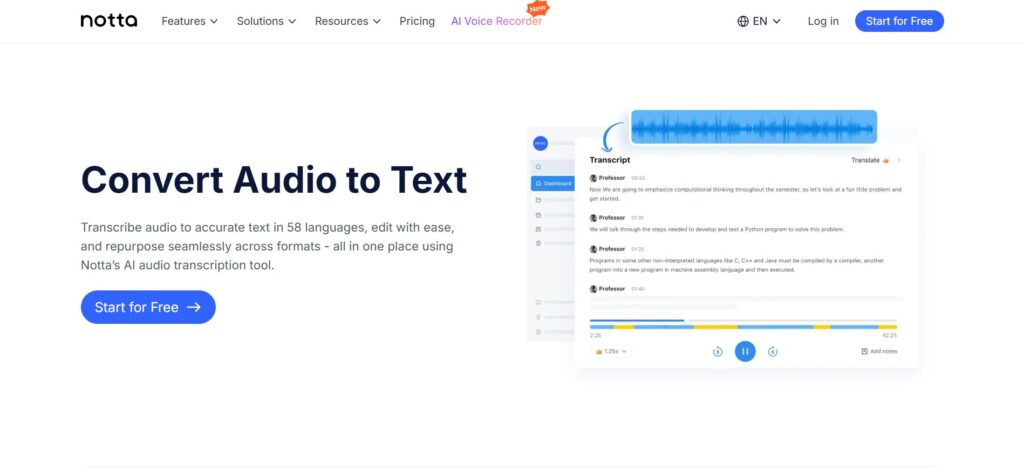This screenshot has height=468, width=1024.
Task: Click the Professor entry at 01:40
Action: [617, 289]
